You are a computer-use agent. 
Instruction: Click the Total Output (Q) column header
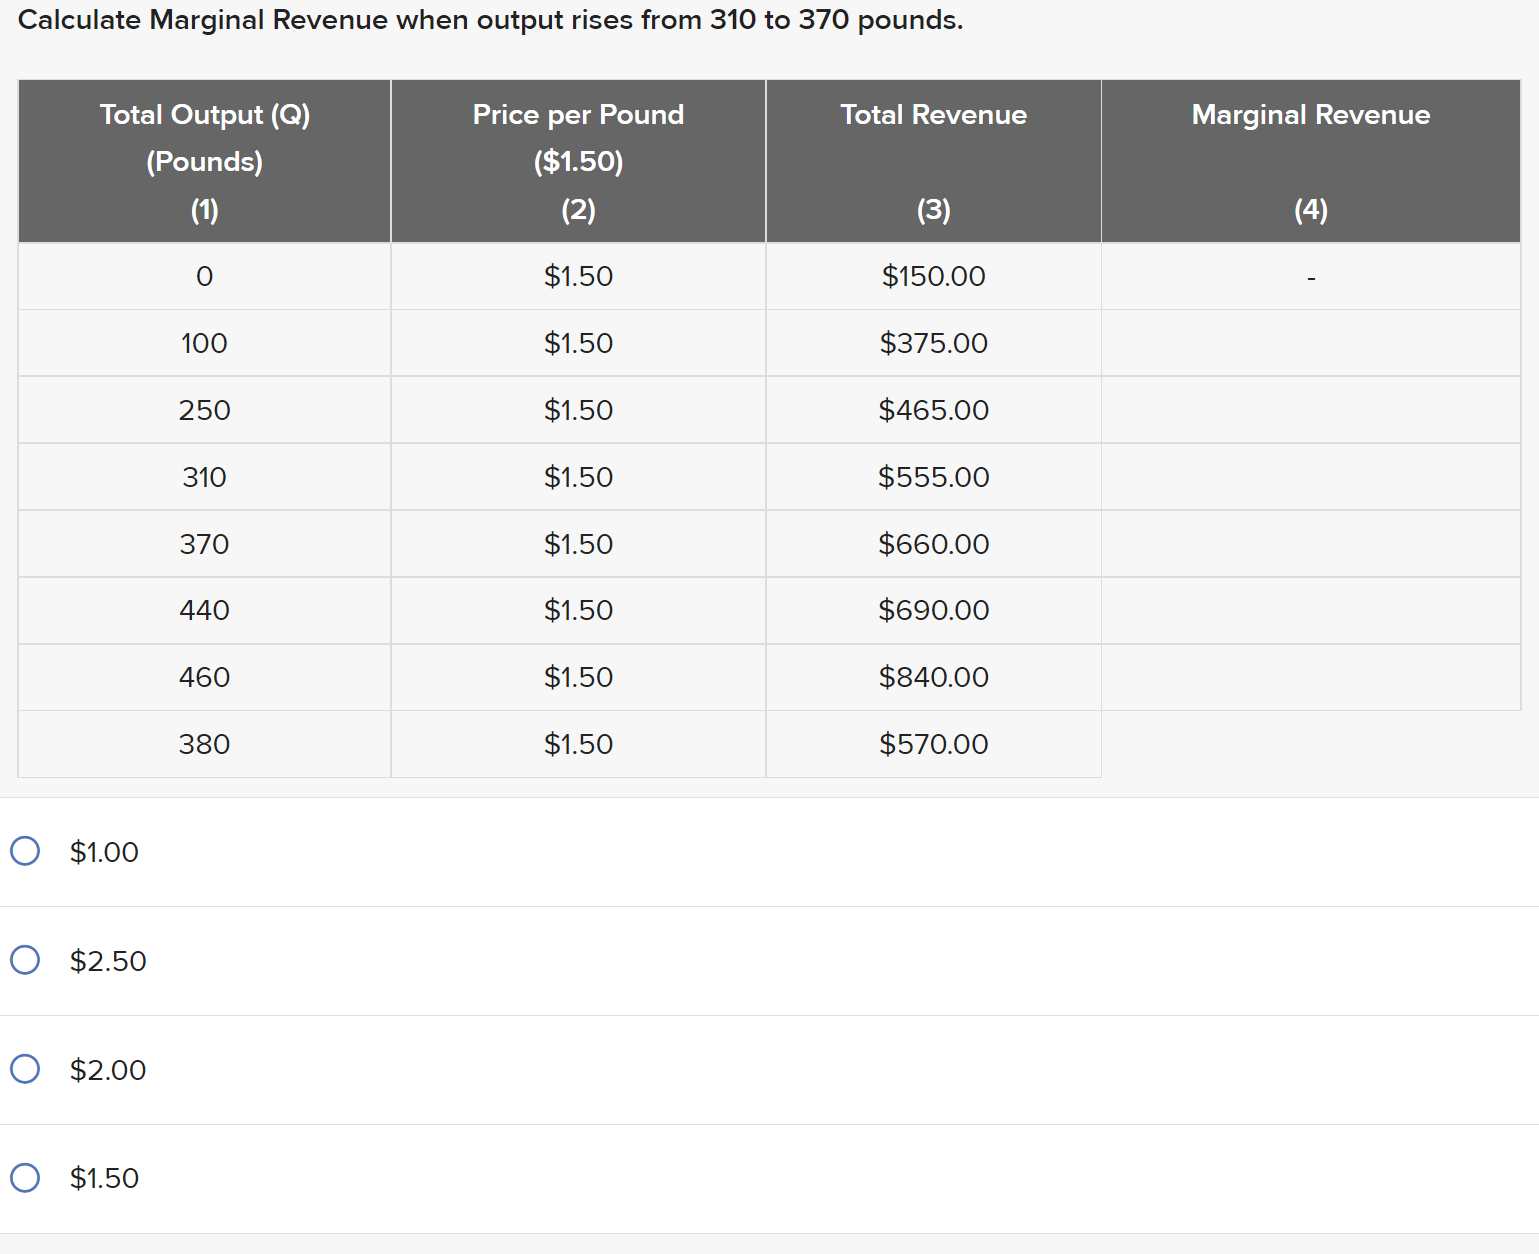(x=204, y=160)
